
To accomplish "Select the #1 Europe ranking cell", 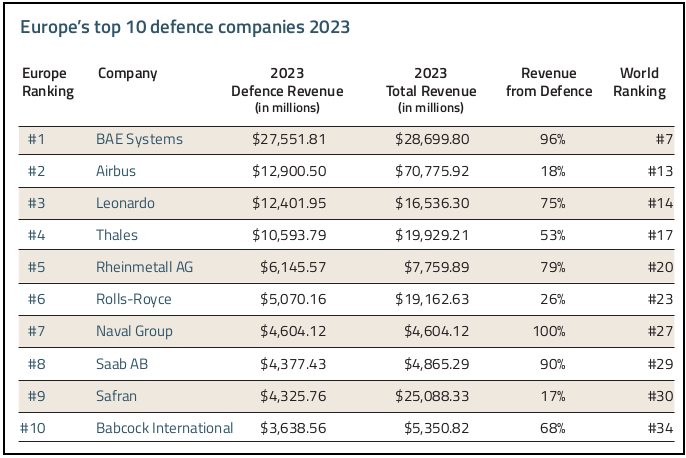I will (x=36, y=140).
